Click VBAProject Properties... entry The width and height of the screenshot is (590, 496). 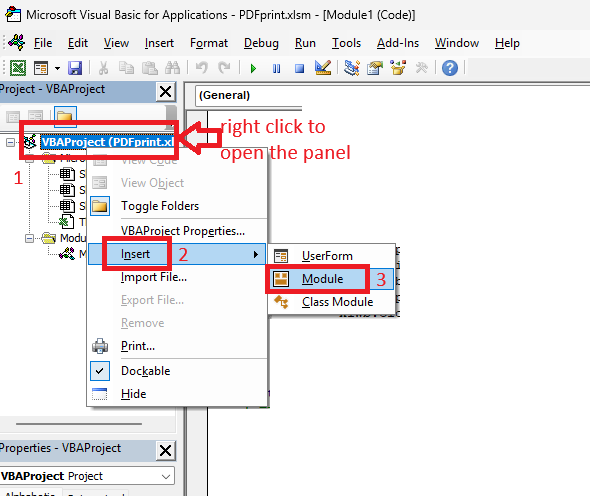tap(183, 230)
